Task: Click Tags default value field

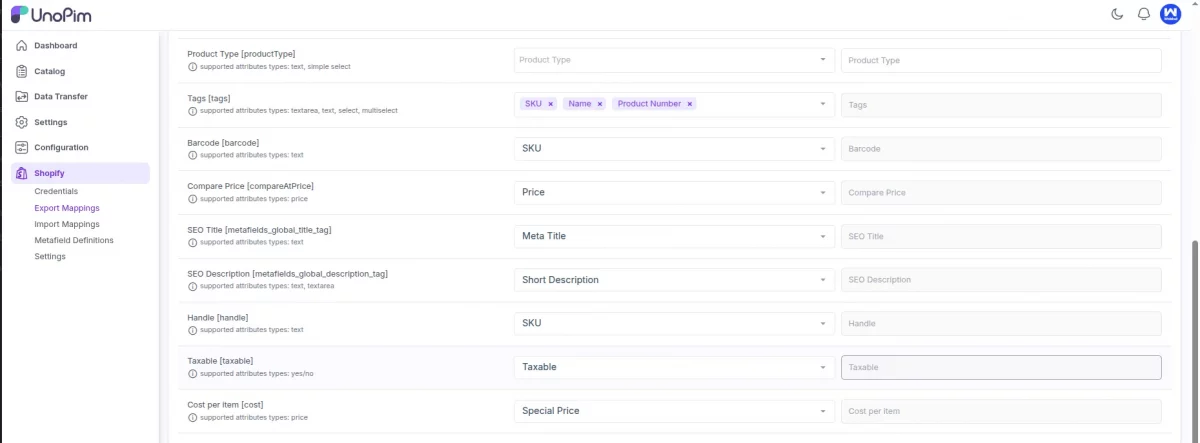Action: 1001,104
